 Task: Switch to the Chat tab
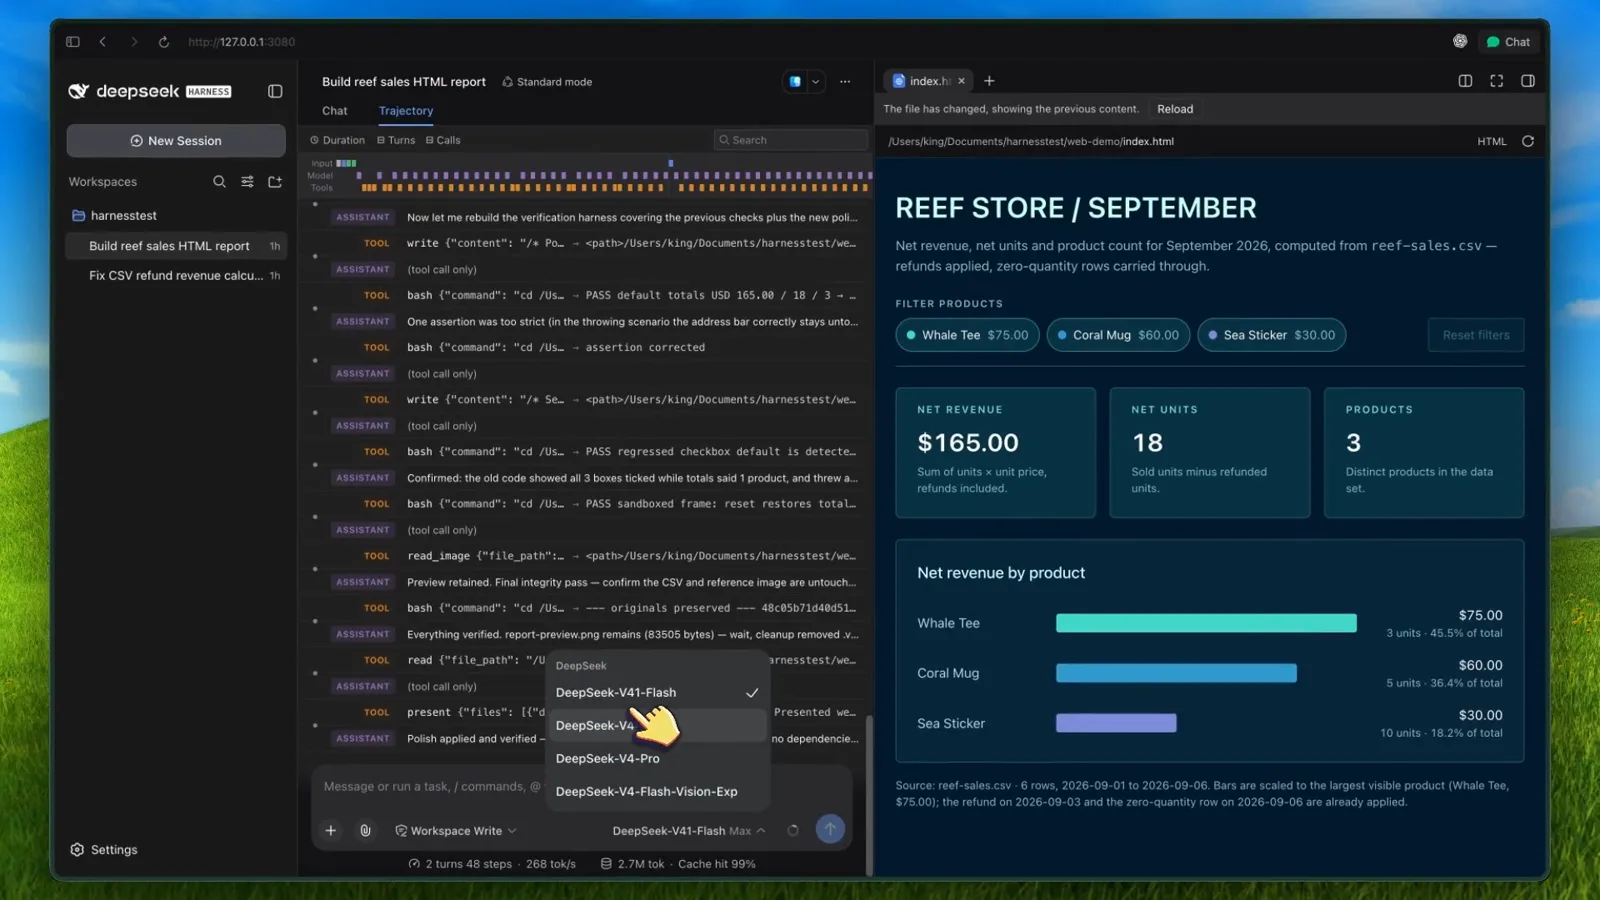[x=335, y=111]
